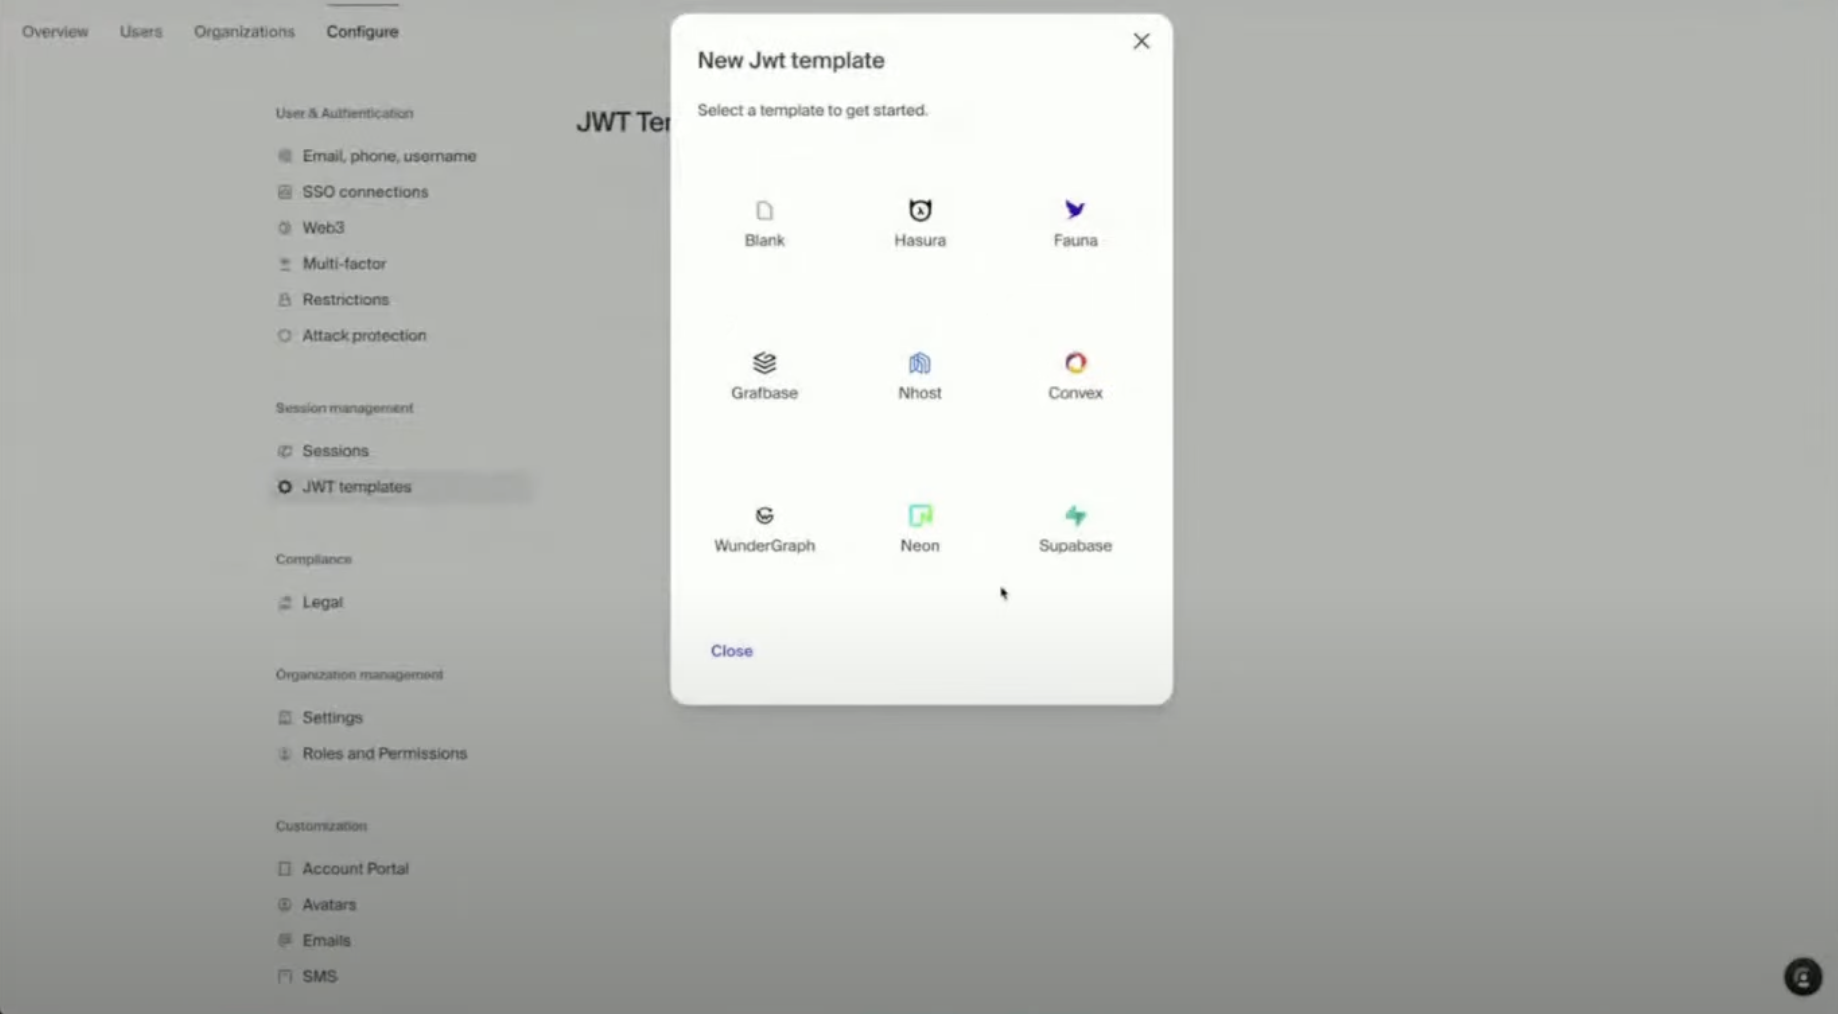Click the SSO connections sidebar icon
1838x1014 pixels.
(x=285, y=192)
